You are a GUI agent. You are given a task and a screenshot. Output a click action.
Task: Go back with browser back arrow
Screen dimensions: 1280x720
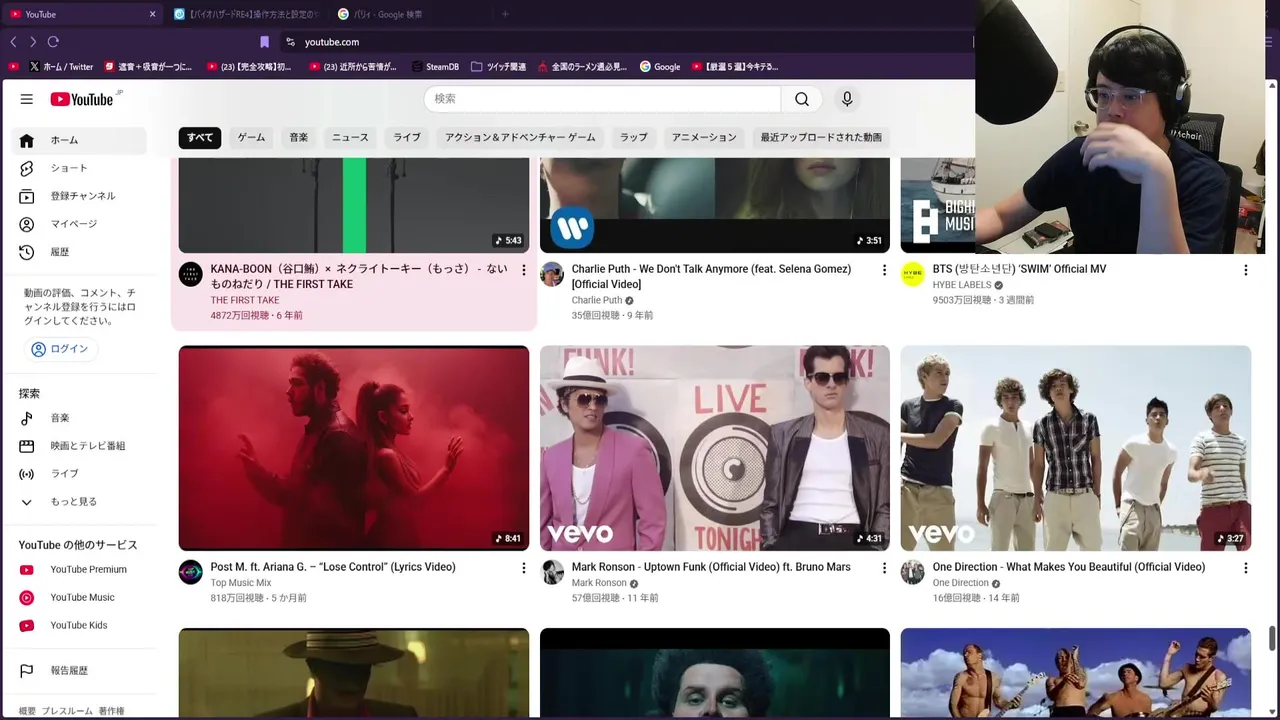coord(13,42)
